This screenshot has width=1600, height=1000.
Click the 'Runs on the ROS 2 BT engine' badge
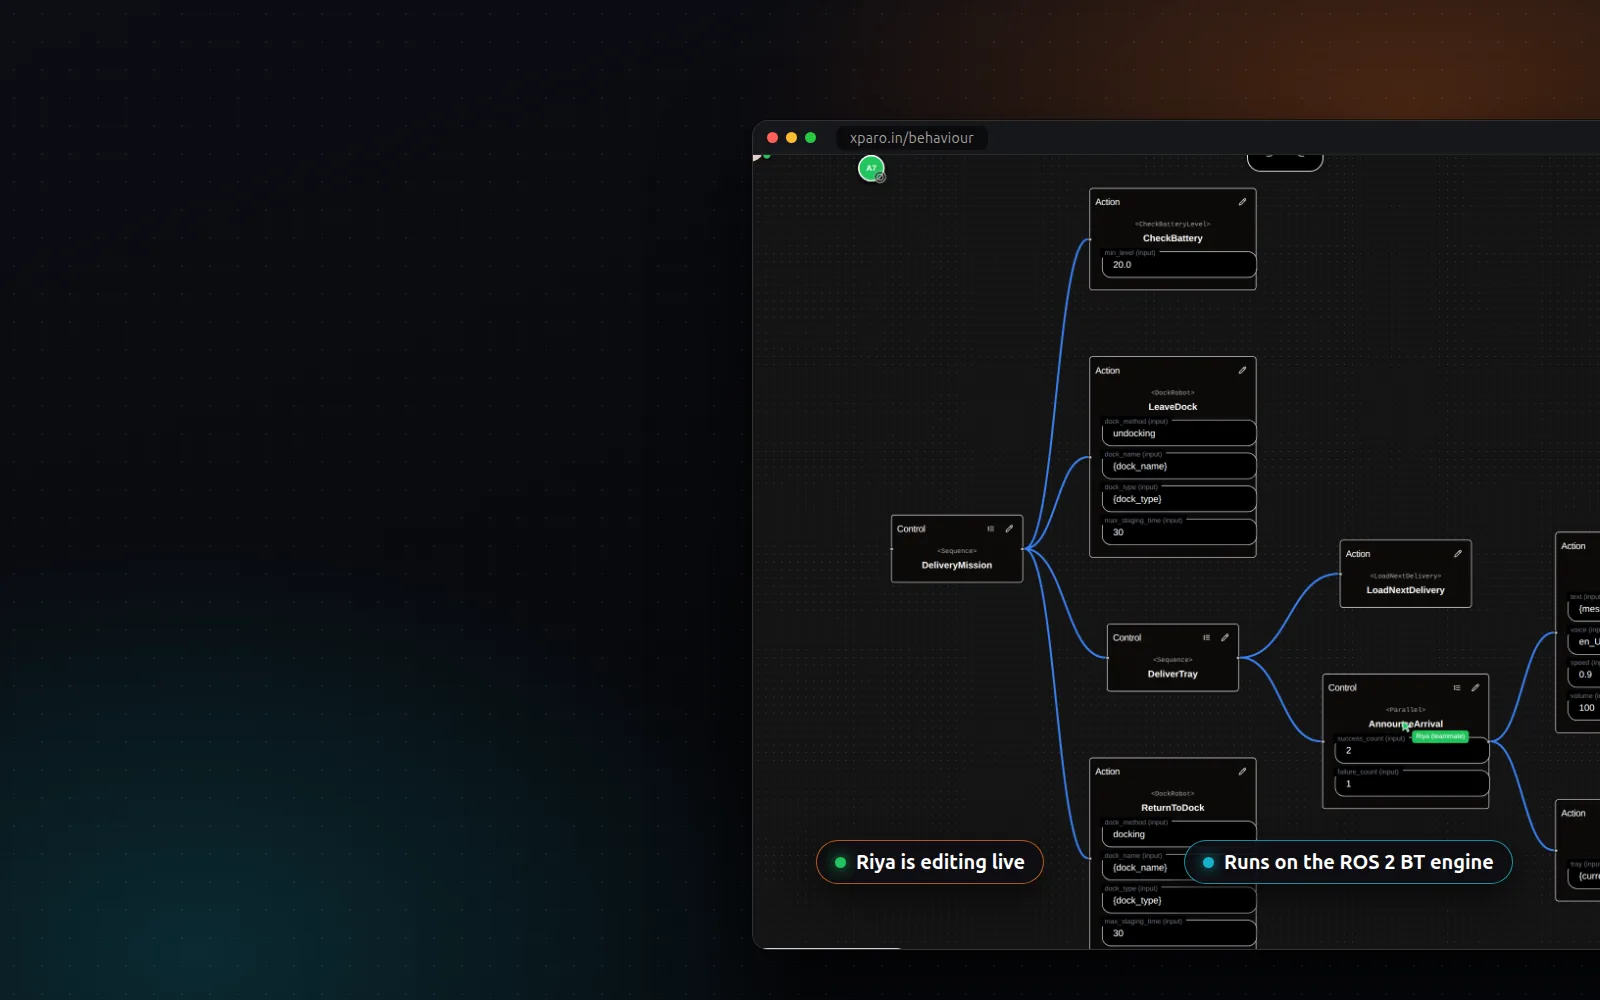[x=1348, y=862]
